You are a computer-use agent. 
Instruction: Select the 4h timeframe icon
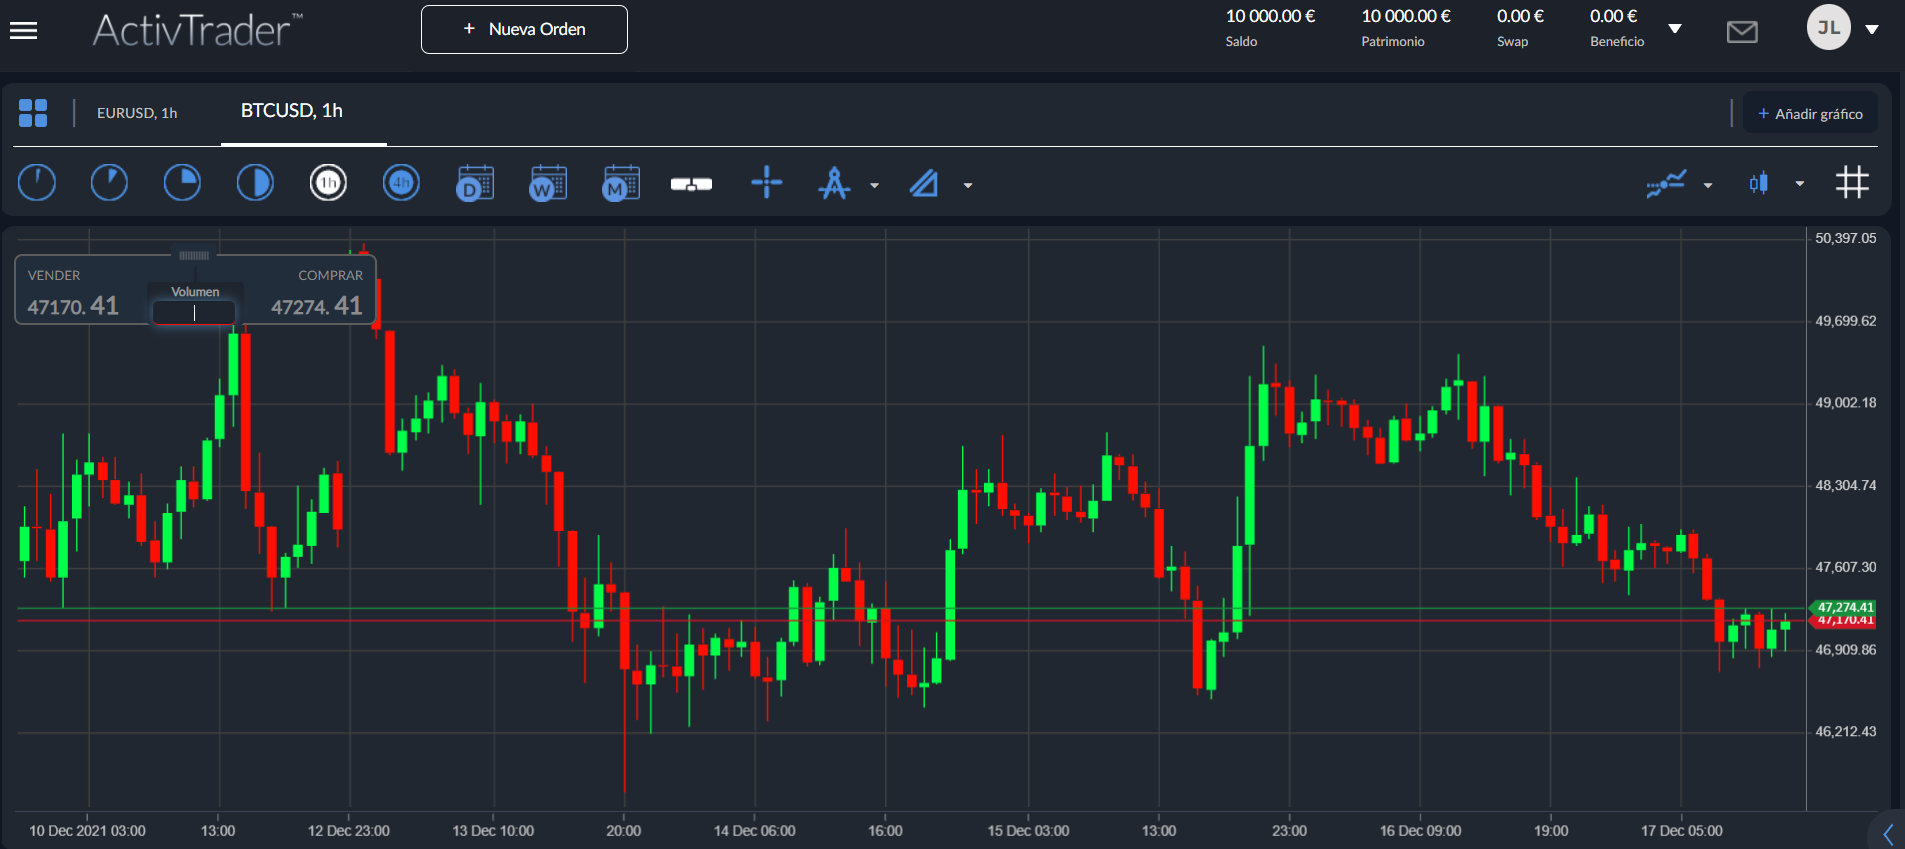click(x=401, y=183)
